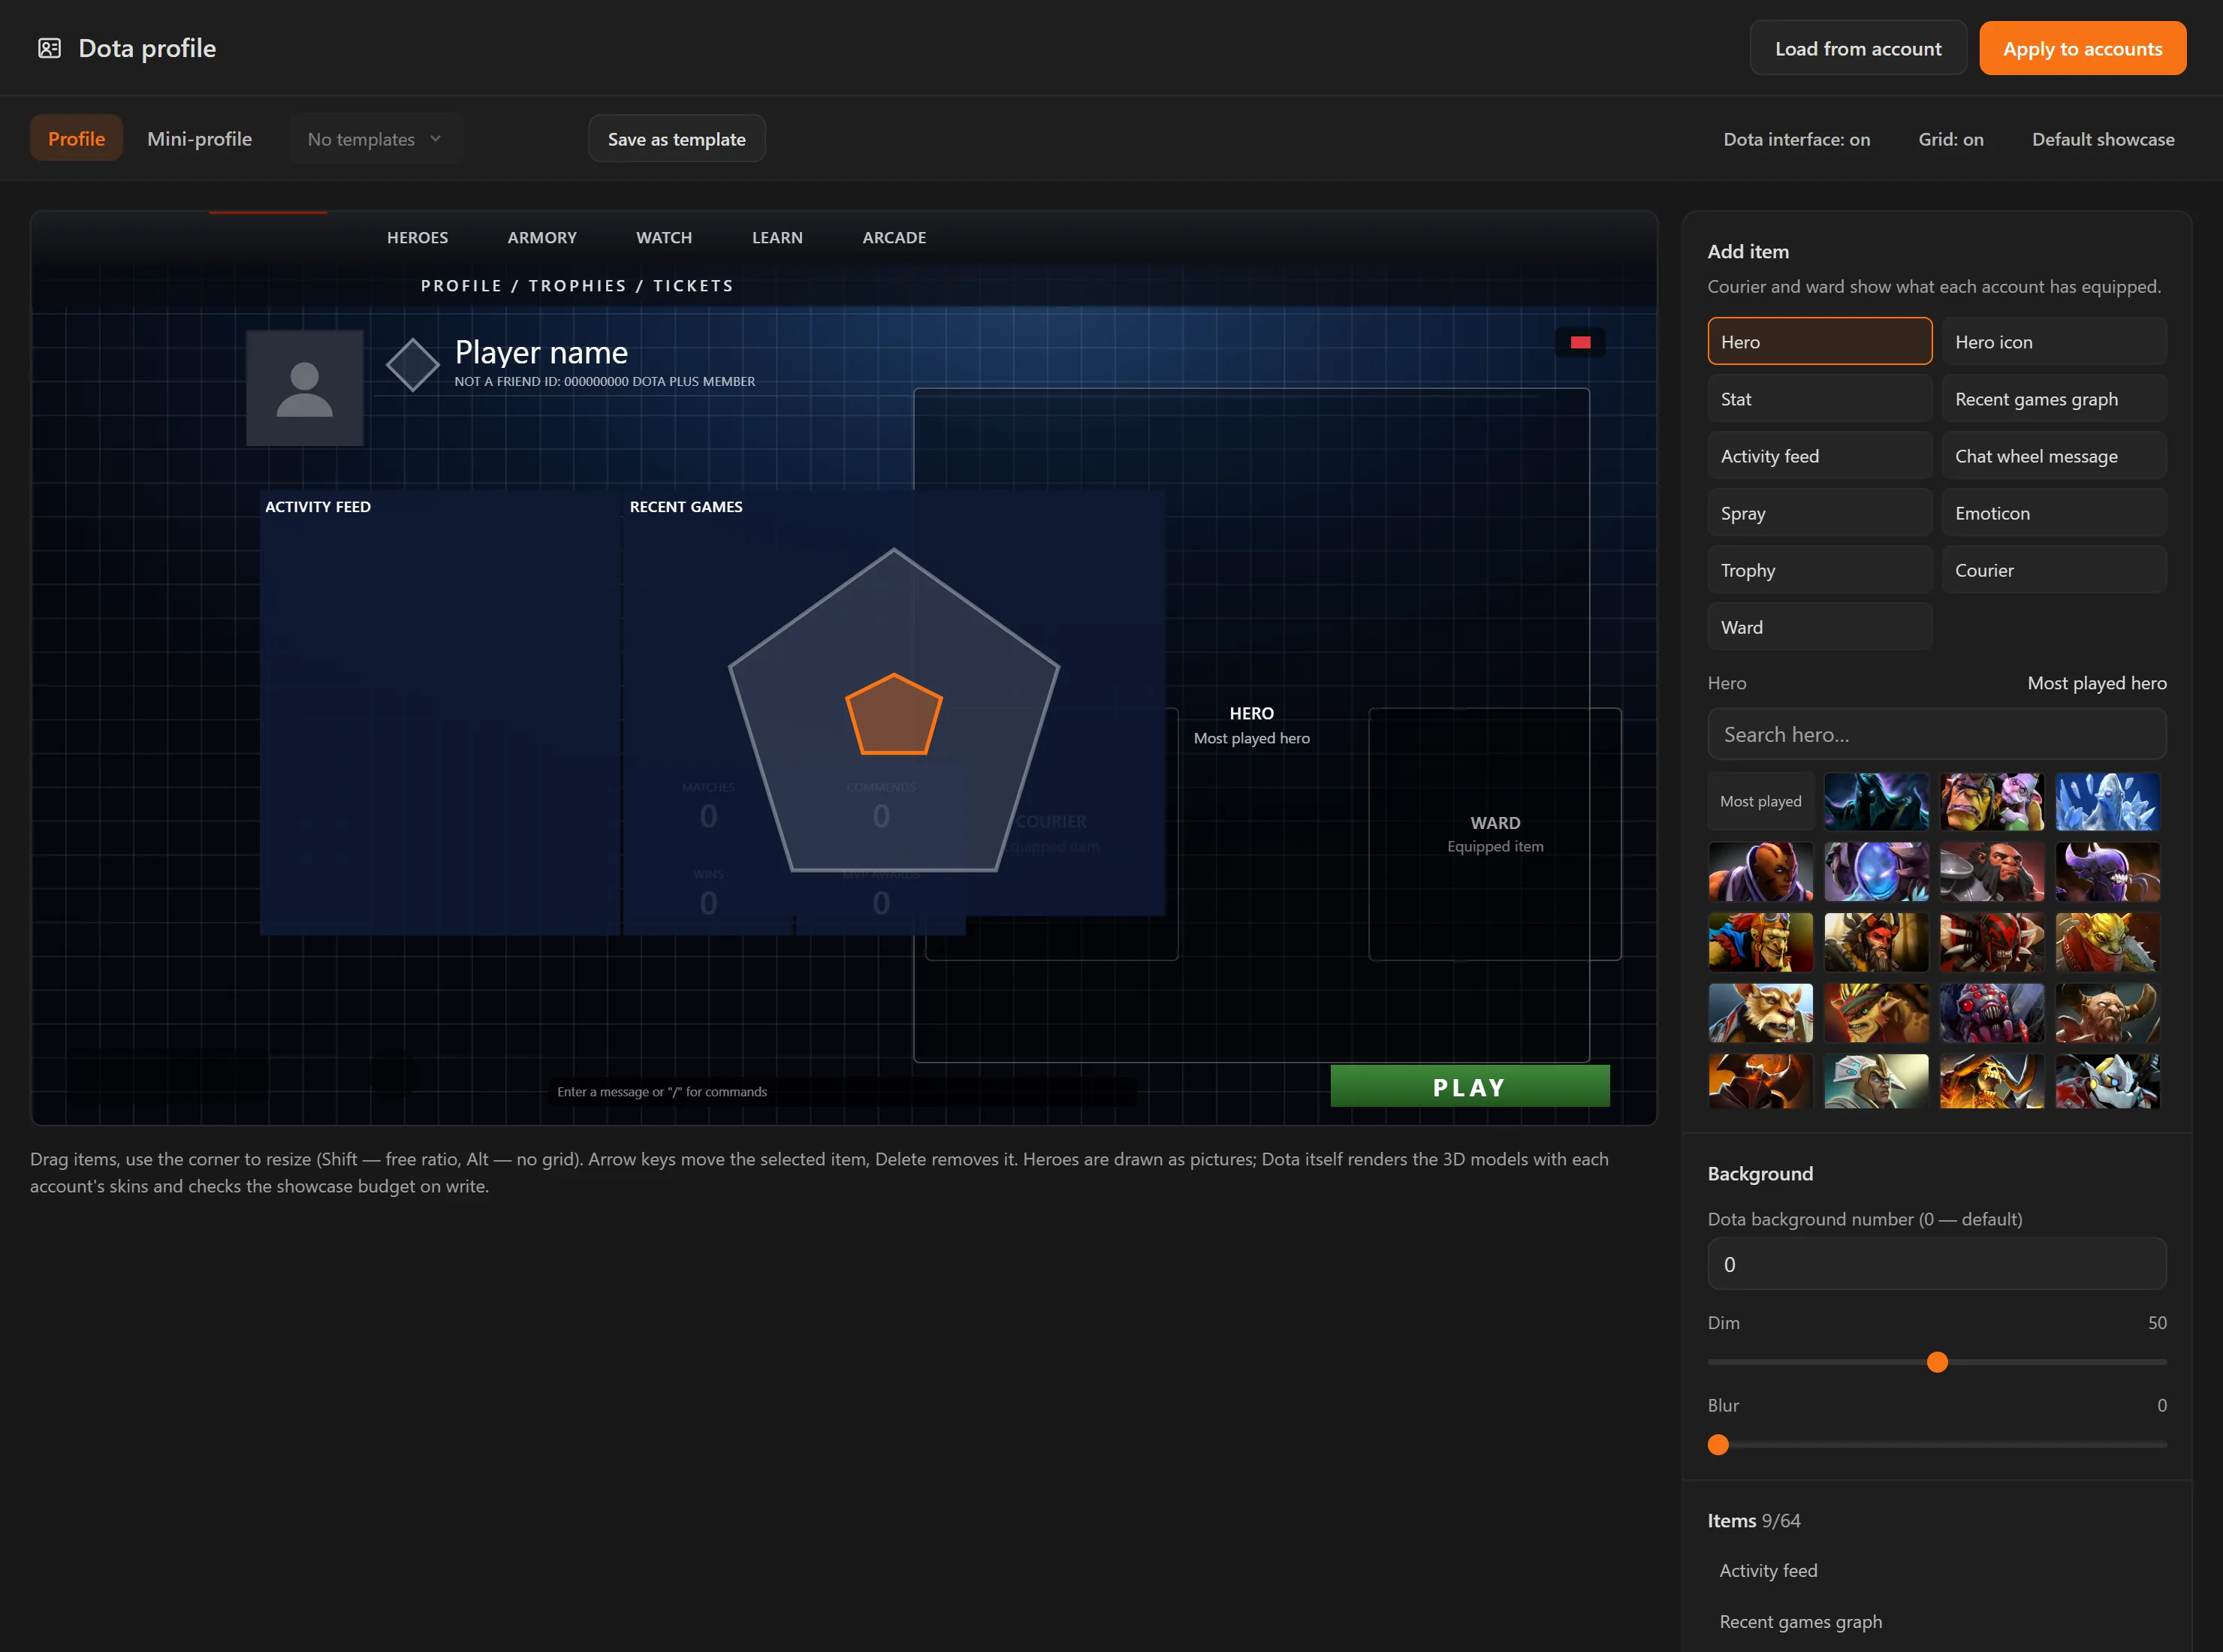Pick the Beastmaster hero portrait

[1876, 942]
